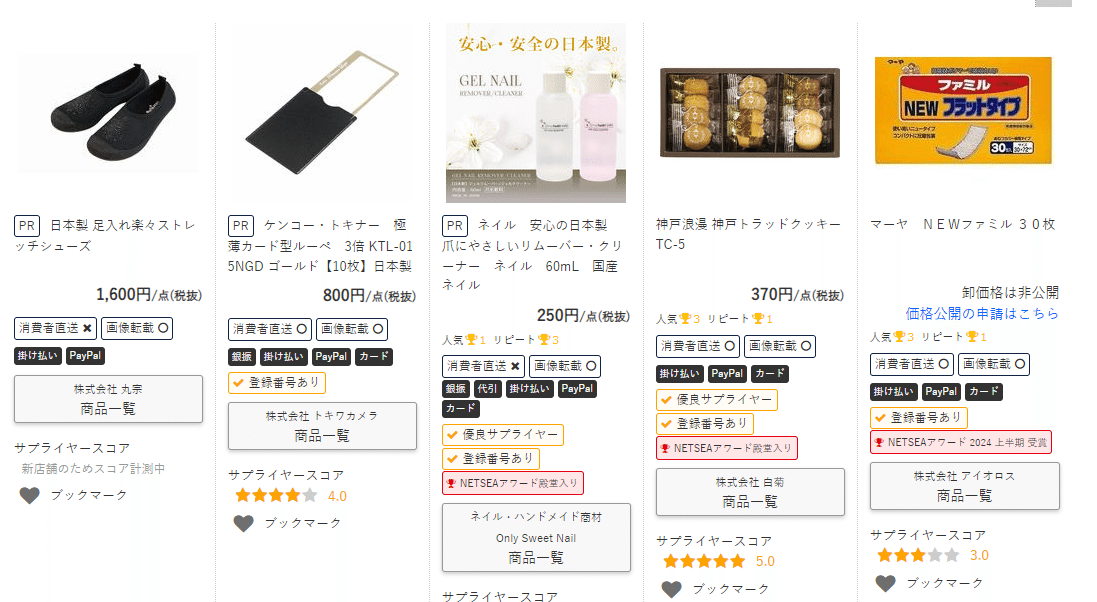Click heart bookmark icon under Tokiwa Camera listing
The height and width of the screenshot is (602, 1097).
(243, 524)
